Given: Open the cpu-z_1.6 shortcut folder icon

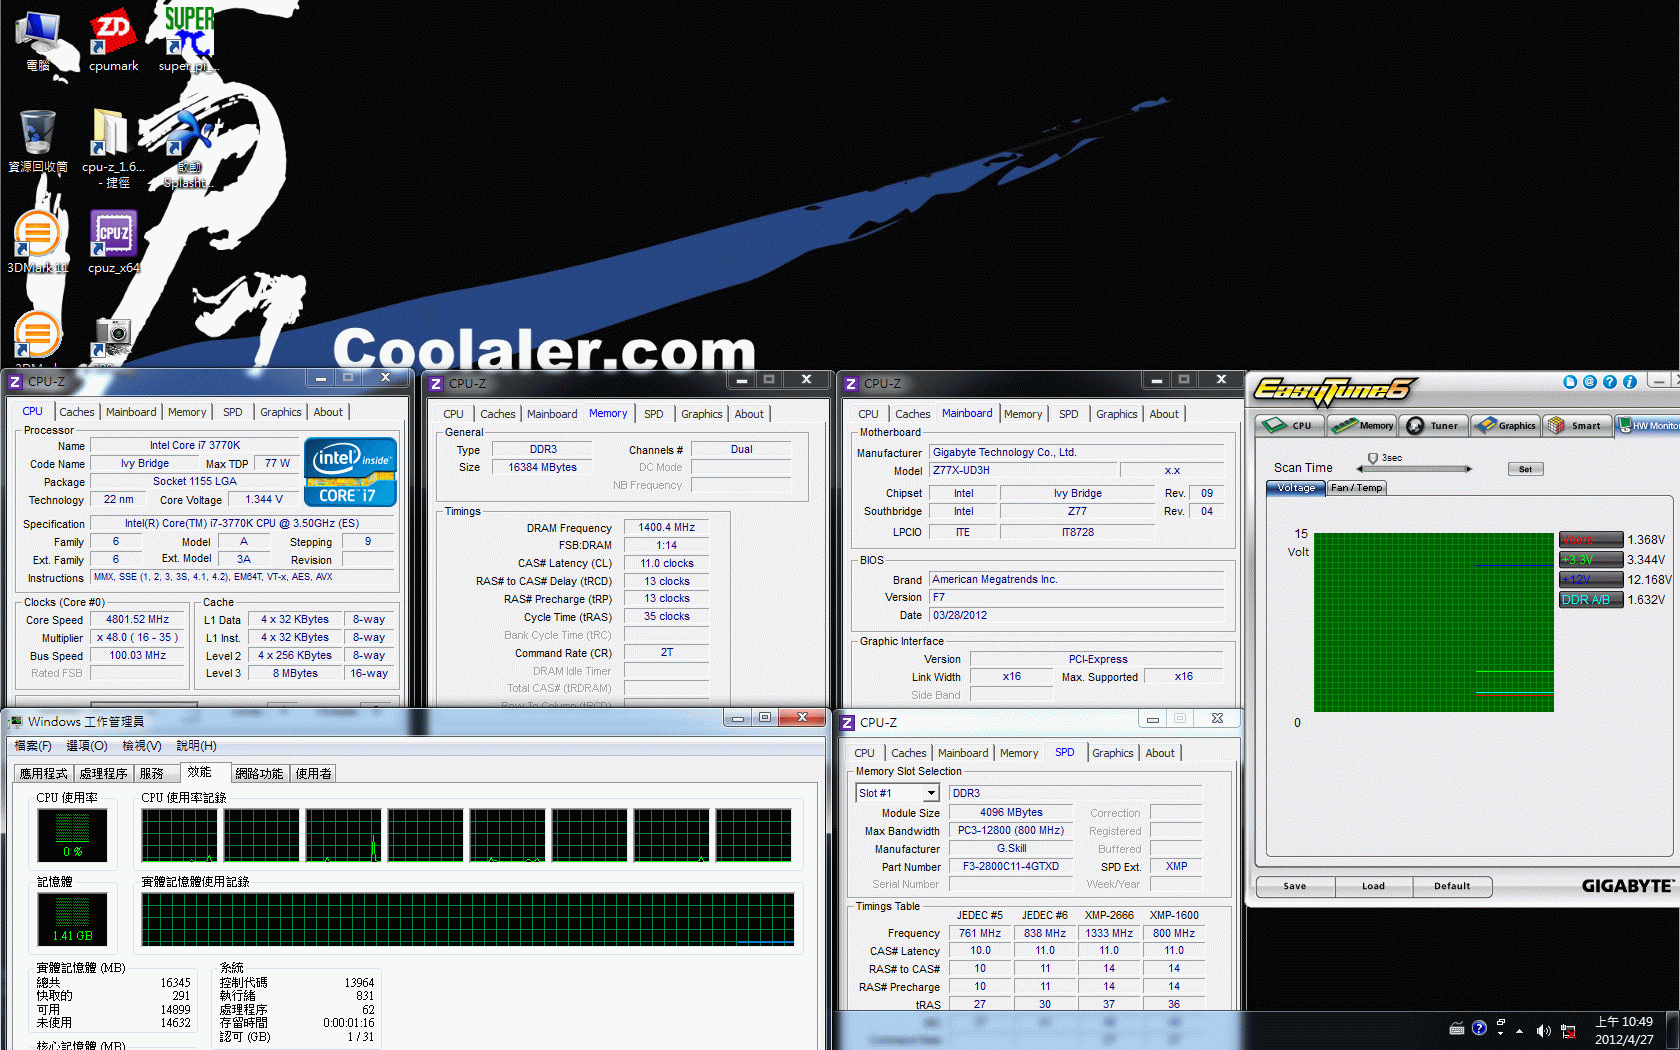Looking at the screenshot, I should click(112, 148).
